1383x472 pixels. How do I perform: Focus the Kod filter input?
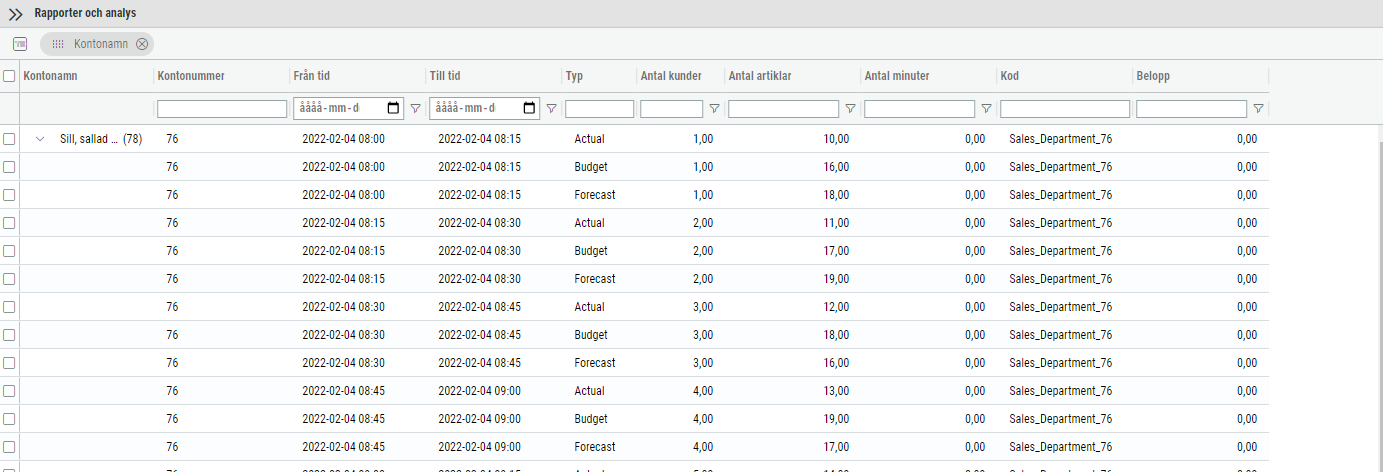1065,109
